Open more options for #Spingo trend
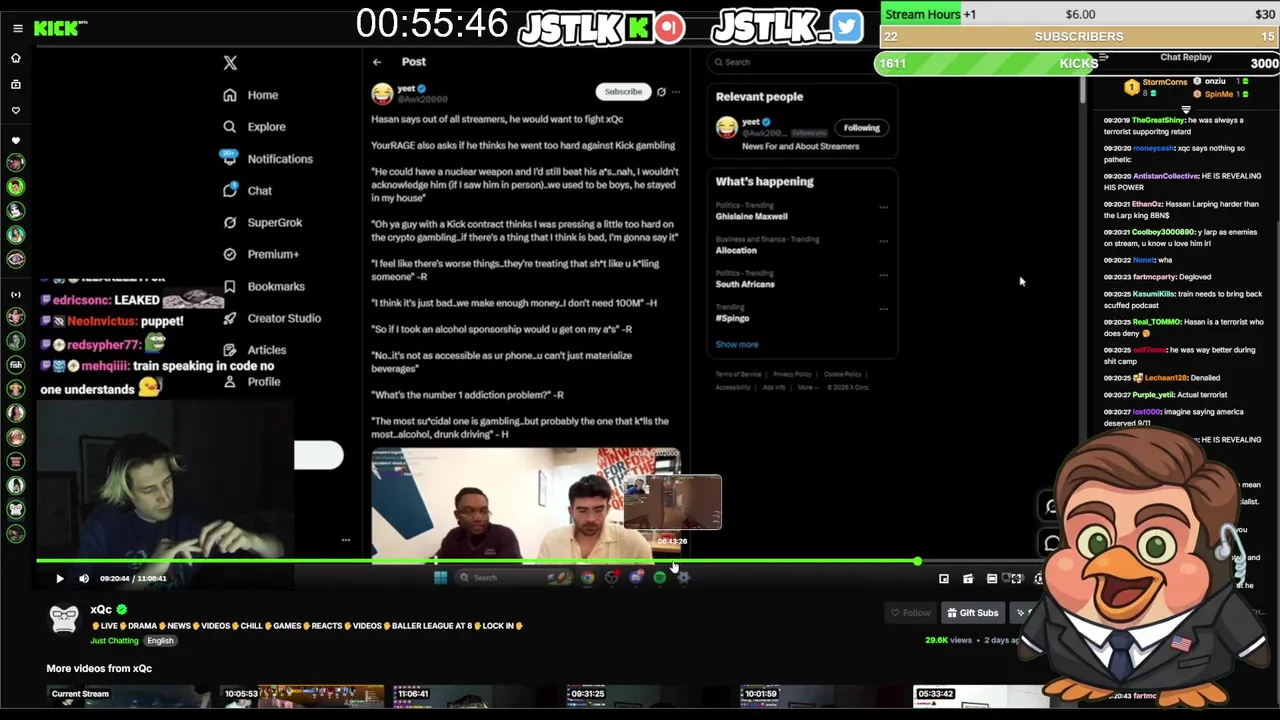Viewport: 1280px width, 720px height. click(883, 309)
